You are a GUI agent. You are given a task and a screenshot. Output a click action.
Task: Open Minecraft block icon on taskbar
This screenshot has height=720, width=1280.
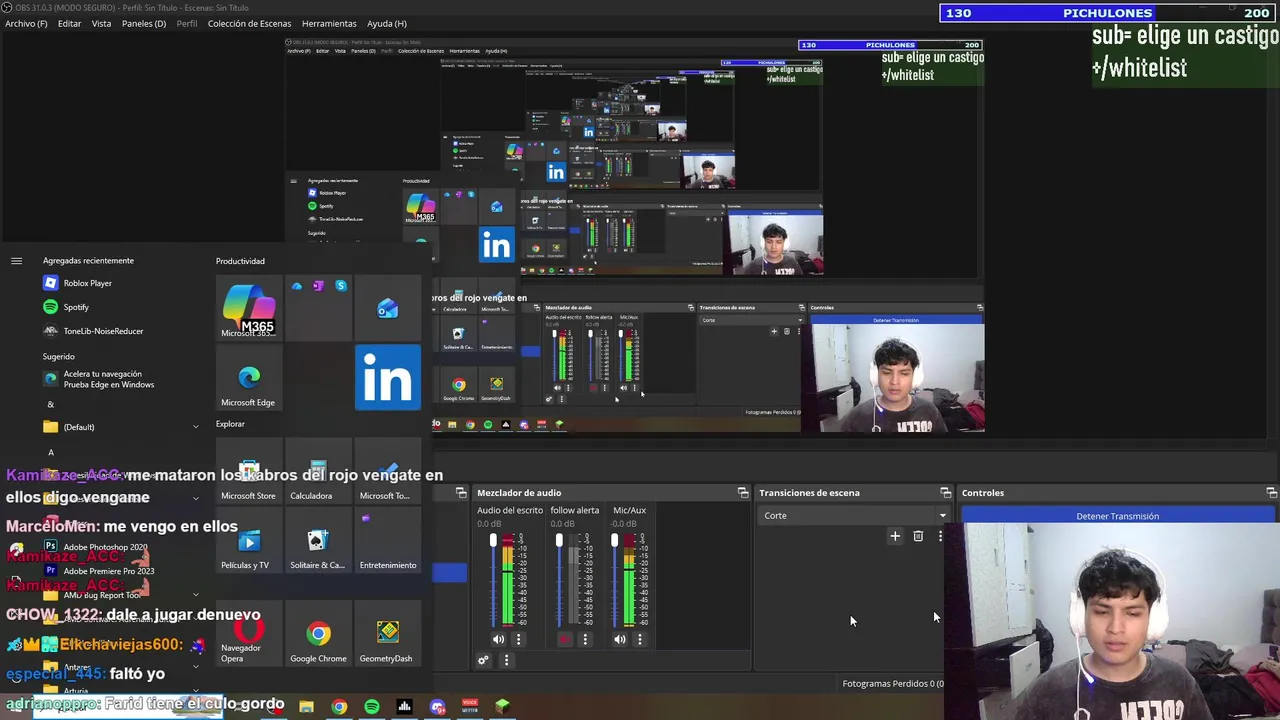(x=503, y=707)
